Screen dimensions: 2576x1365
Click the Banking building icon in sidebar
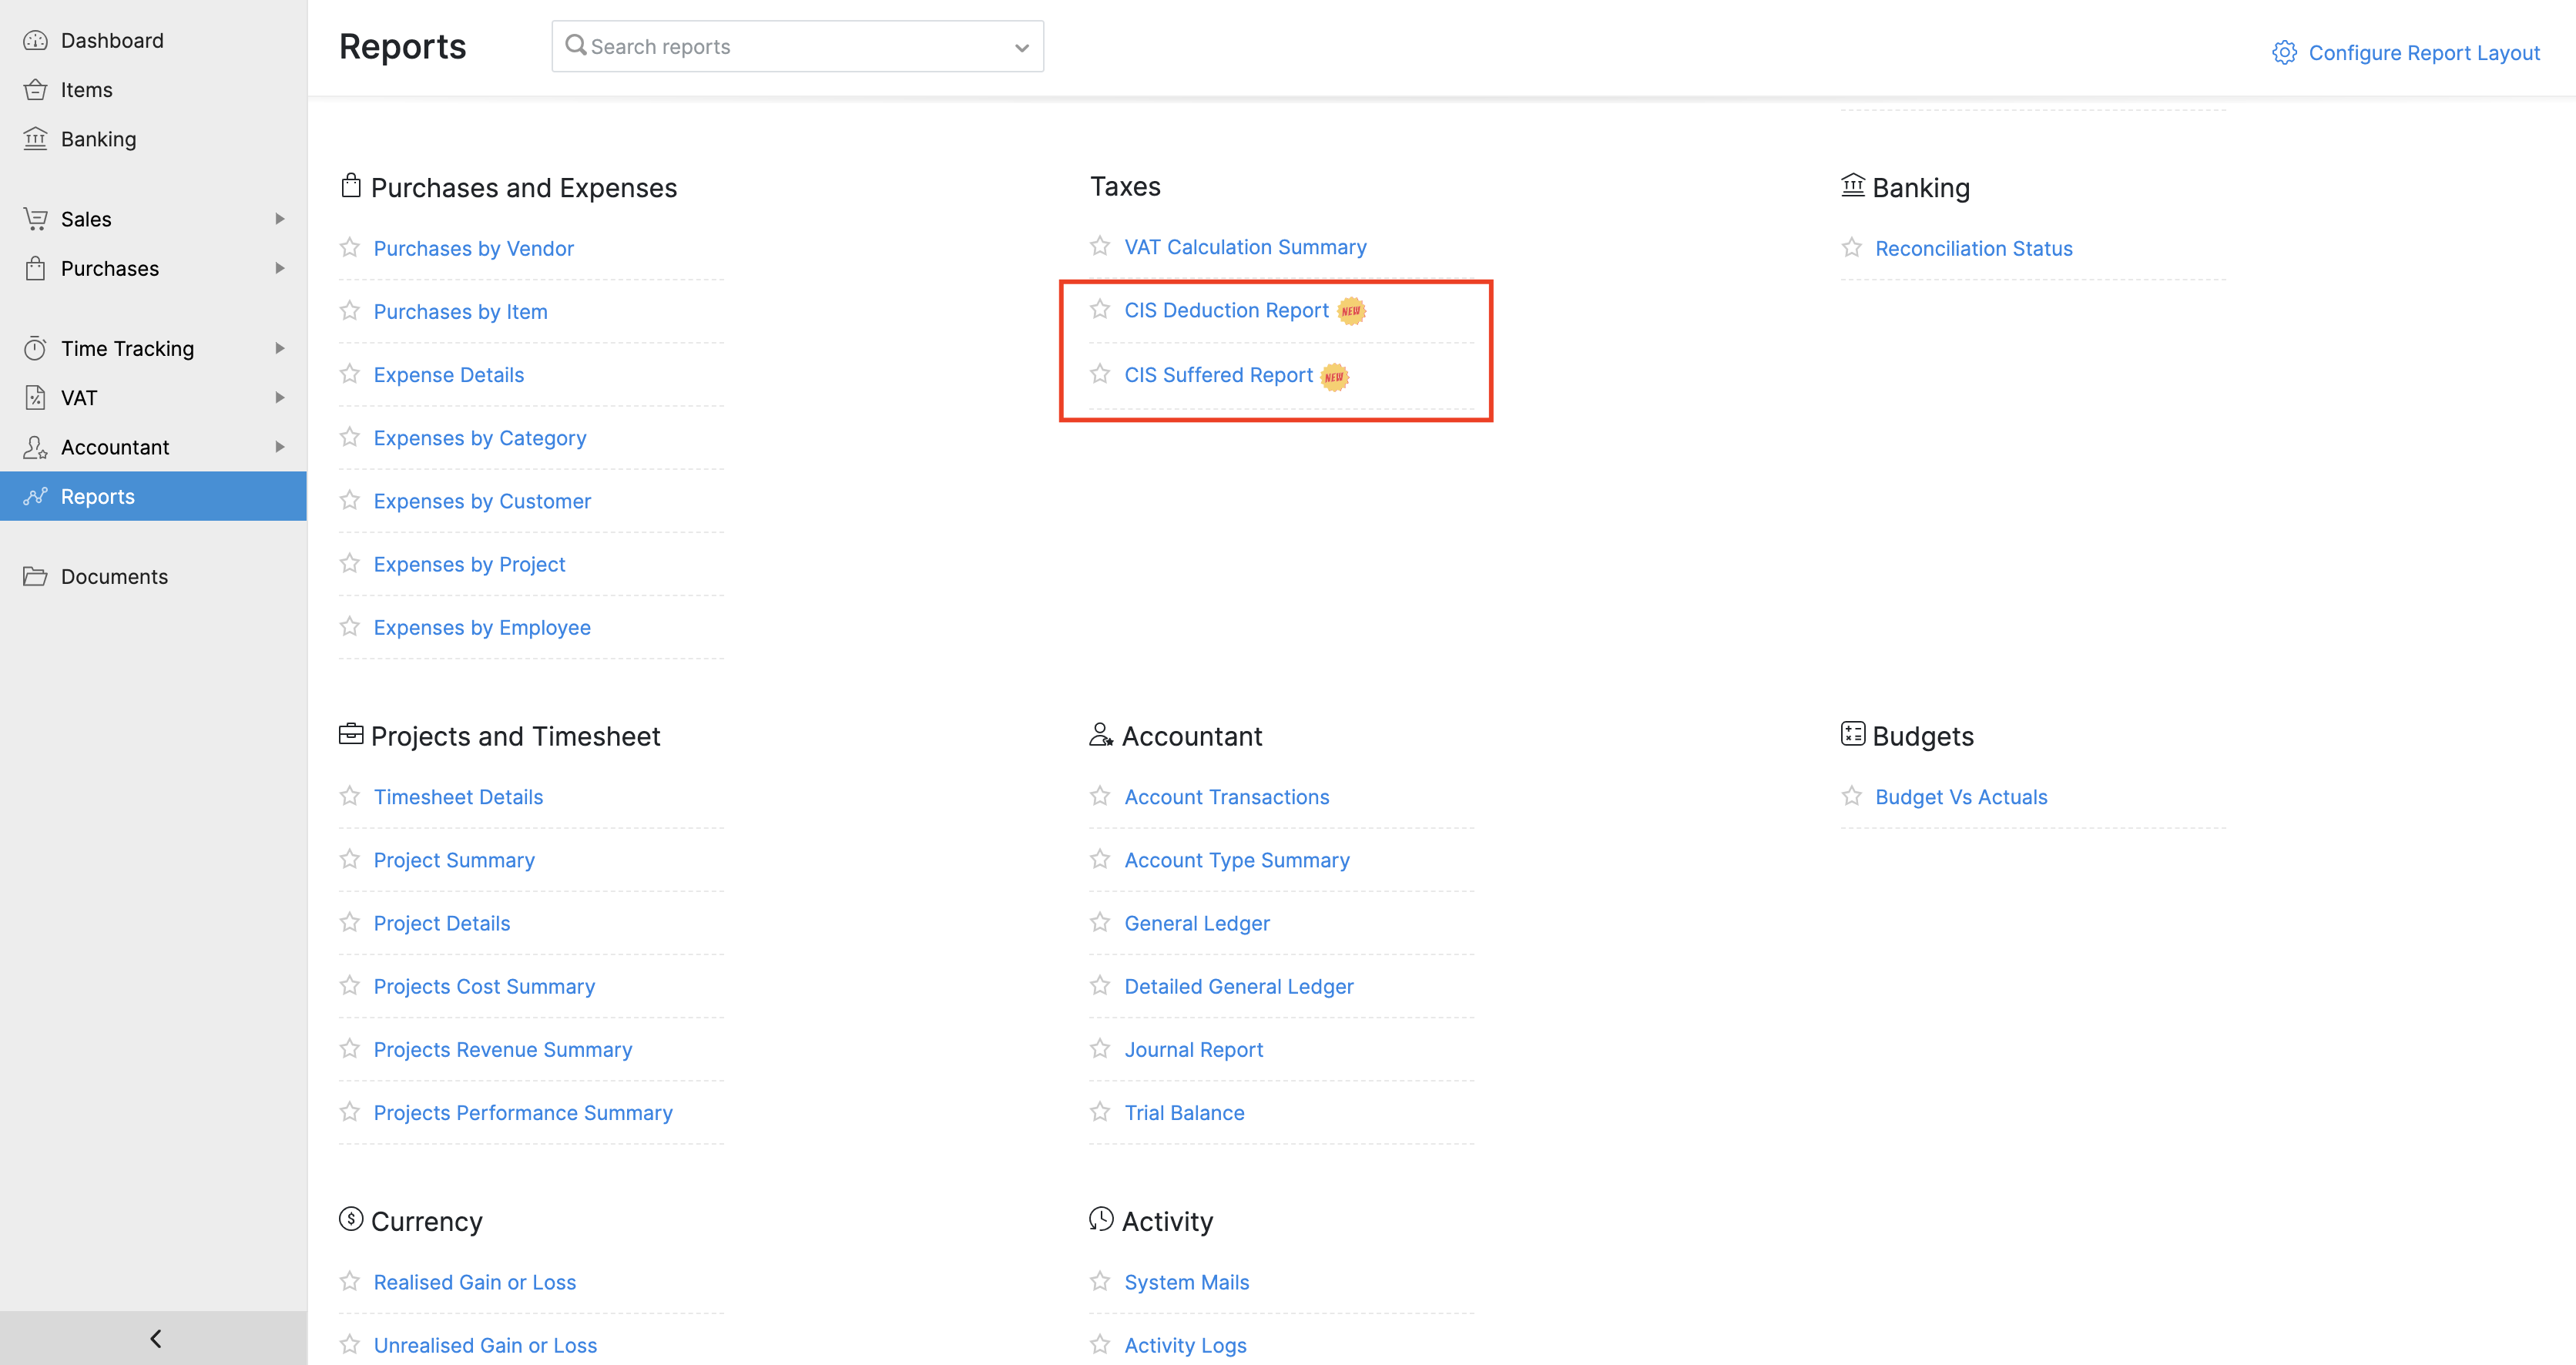point(35,139)
